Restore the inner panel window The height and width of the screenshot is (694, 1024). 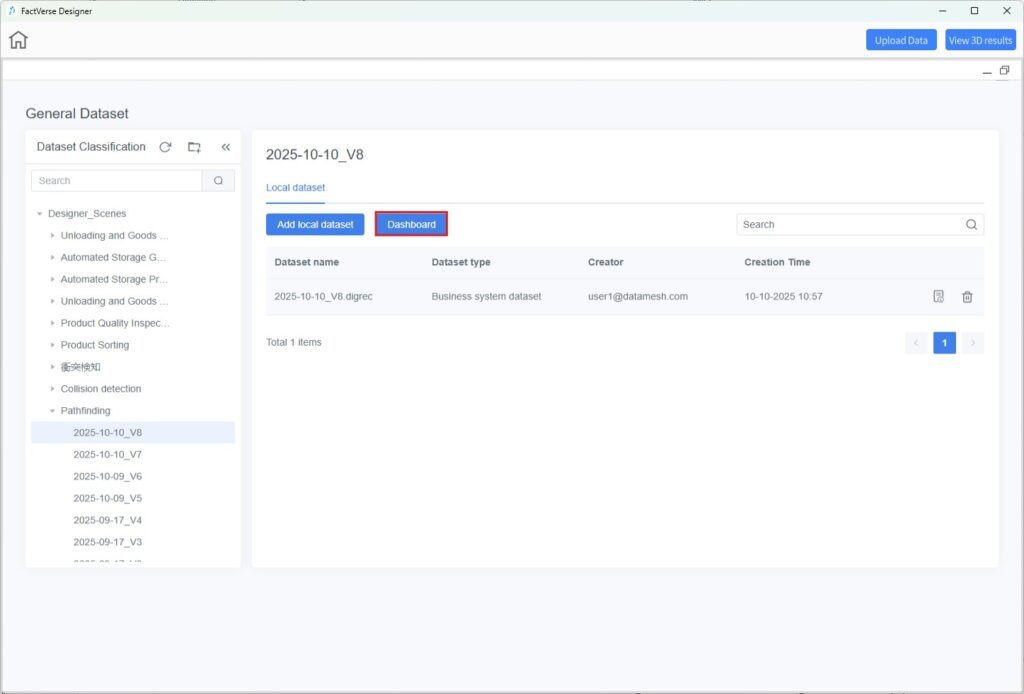(x=1004, y=70)
